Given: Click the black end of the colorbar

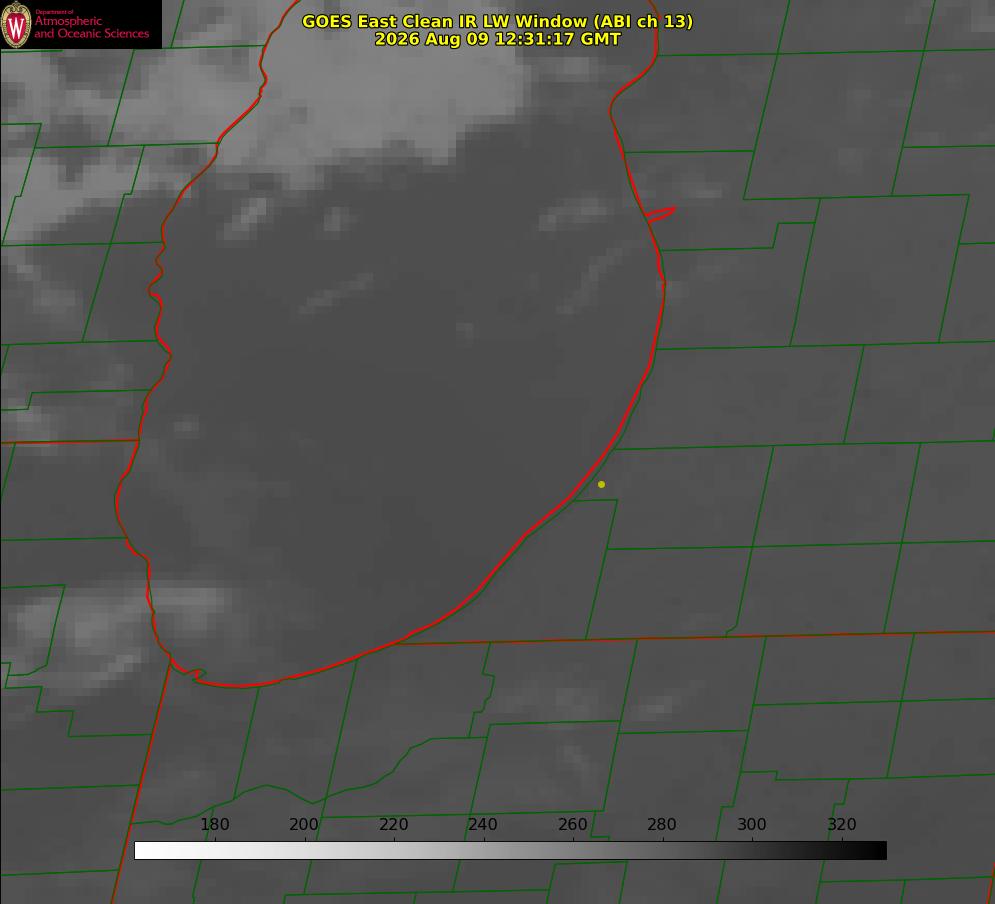Looking at the screenshot, I should click(x=874, y=851).
